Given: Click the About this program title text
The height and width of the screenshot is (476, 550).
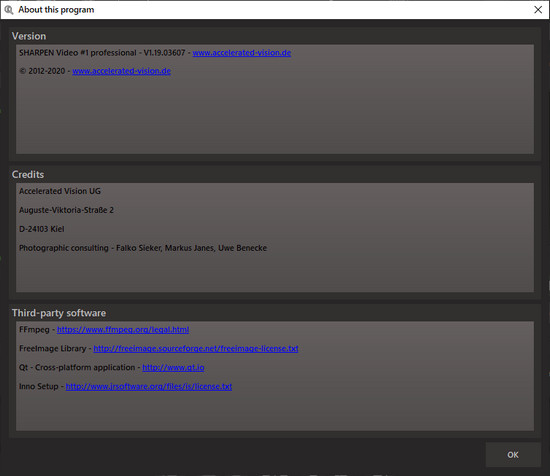Looking at the screenshot, I should pyautogui.click(x=56, y=10).
